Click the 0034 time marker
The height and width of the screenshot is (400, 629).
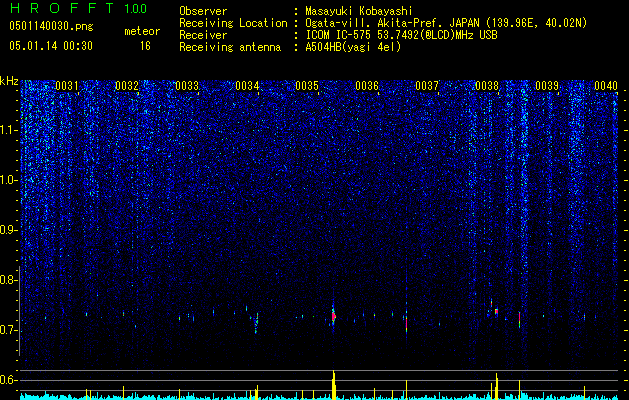click(x=247, y=86)
